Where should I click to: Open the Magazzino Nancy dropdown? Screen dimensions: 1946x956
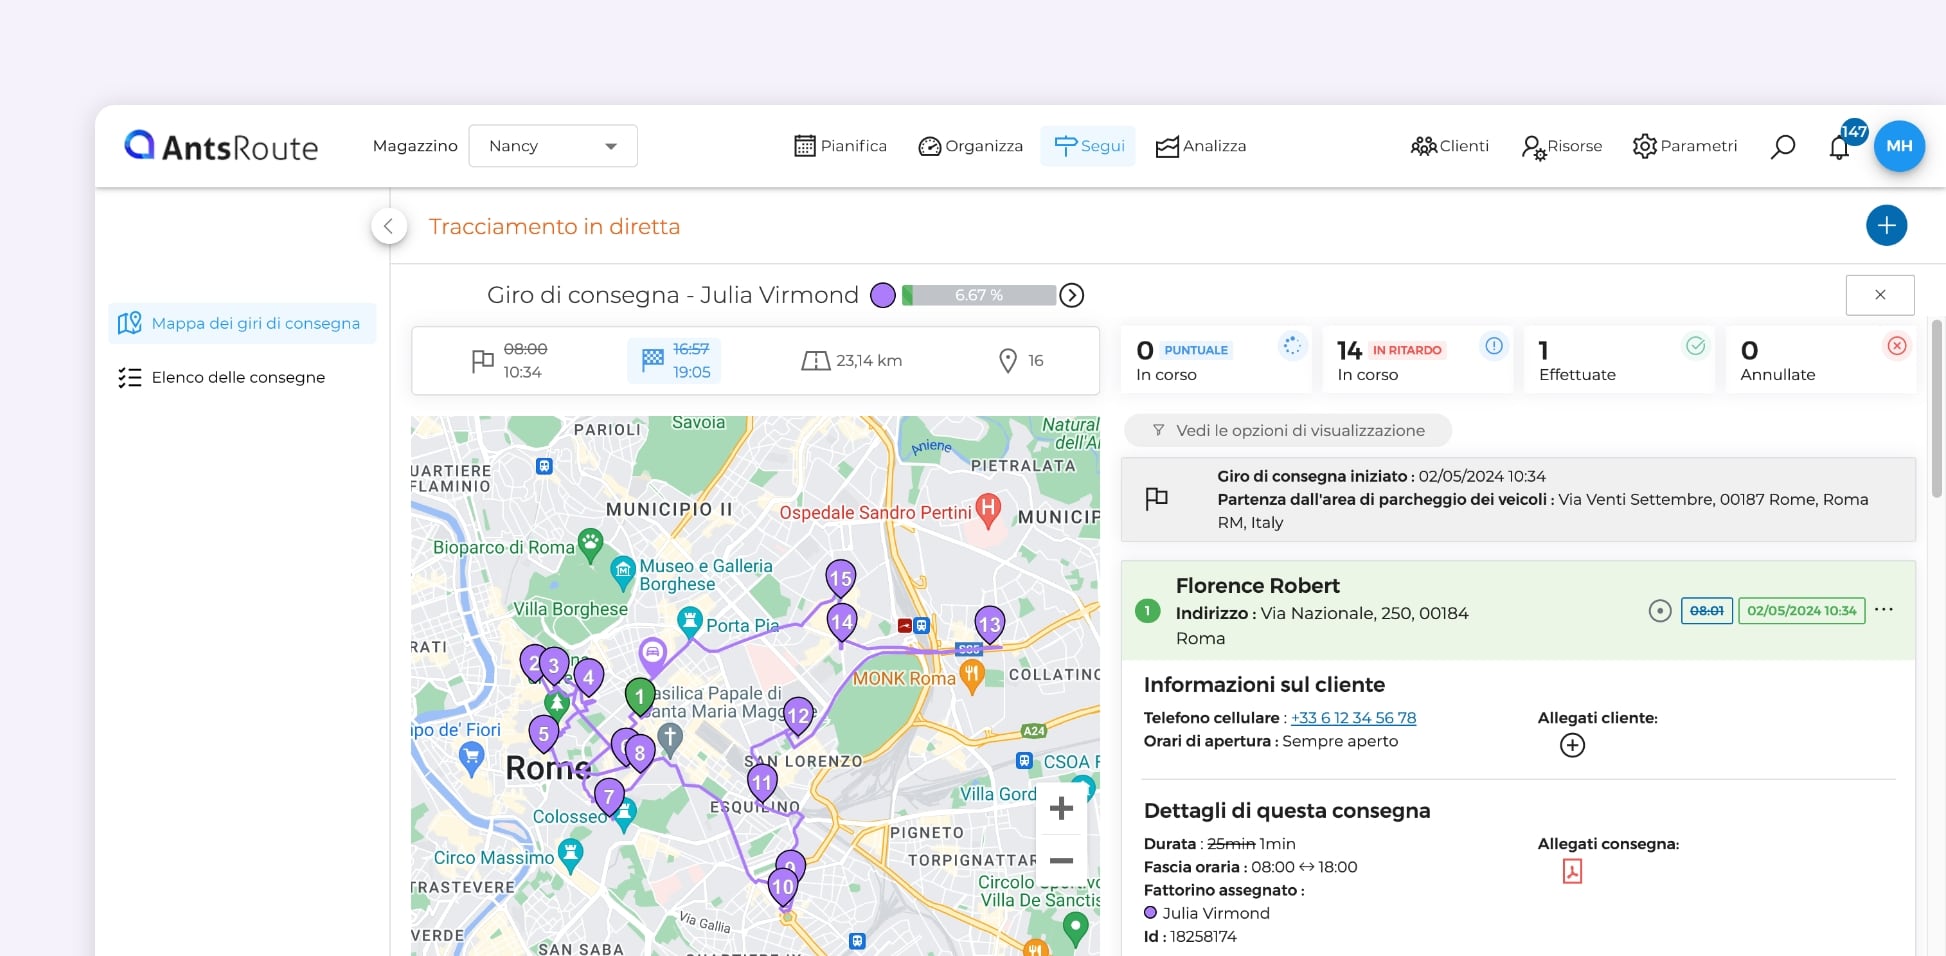tap(552, 146)
